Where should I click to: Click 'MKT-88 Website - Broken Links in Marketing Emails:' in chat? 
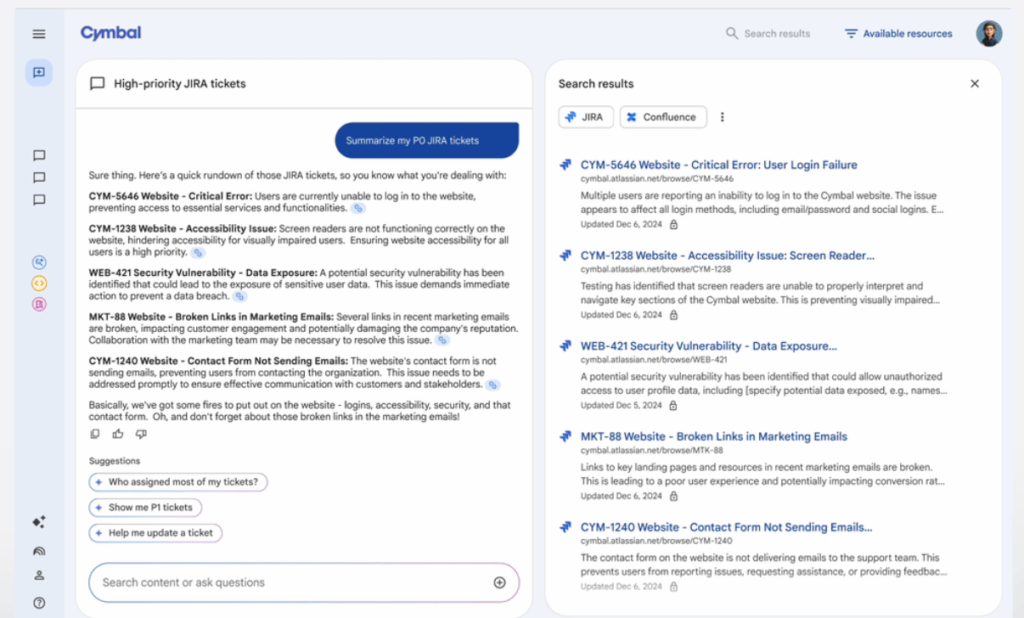[x=211, y=317]
